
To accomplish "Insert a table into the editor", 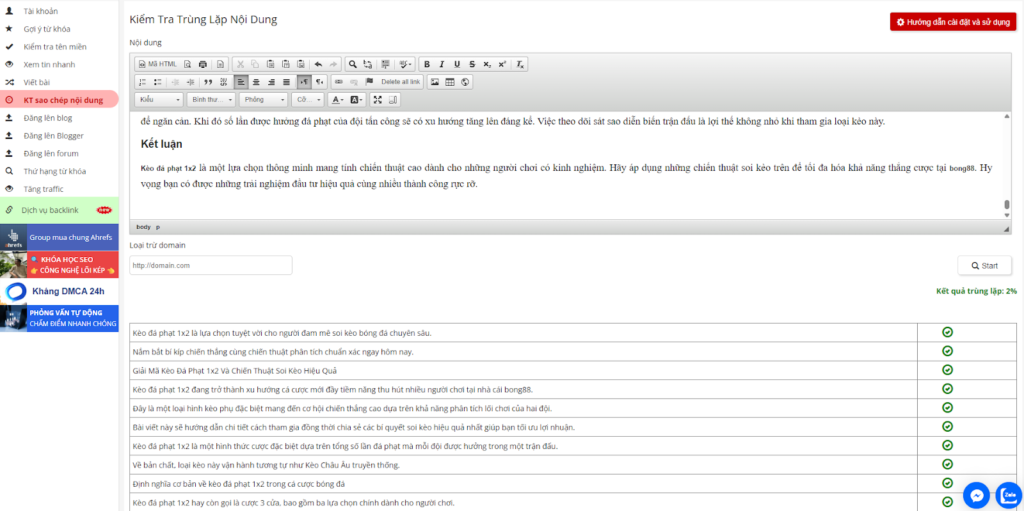I will tap(450, 82).
